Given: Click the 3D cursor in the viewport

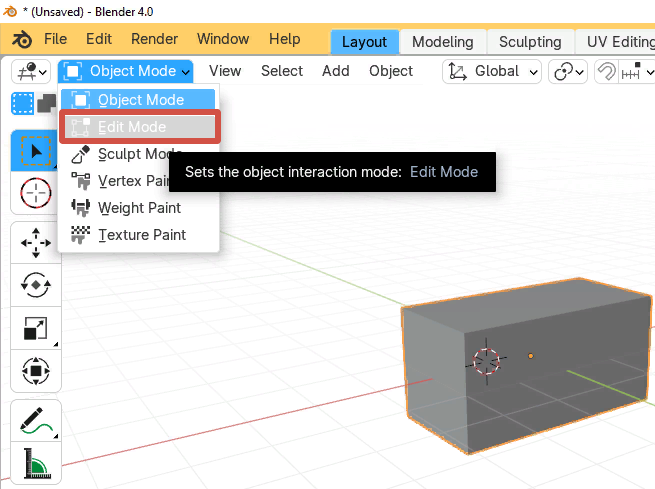Looking at the screenshot, I should pyautogui.click(x=486, y=362).
